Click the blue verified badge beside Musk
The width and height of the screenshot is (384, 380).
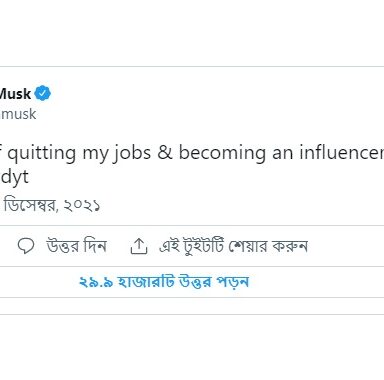tap(43, 93)
